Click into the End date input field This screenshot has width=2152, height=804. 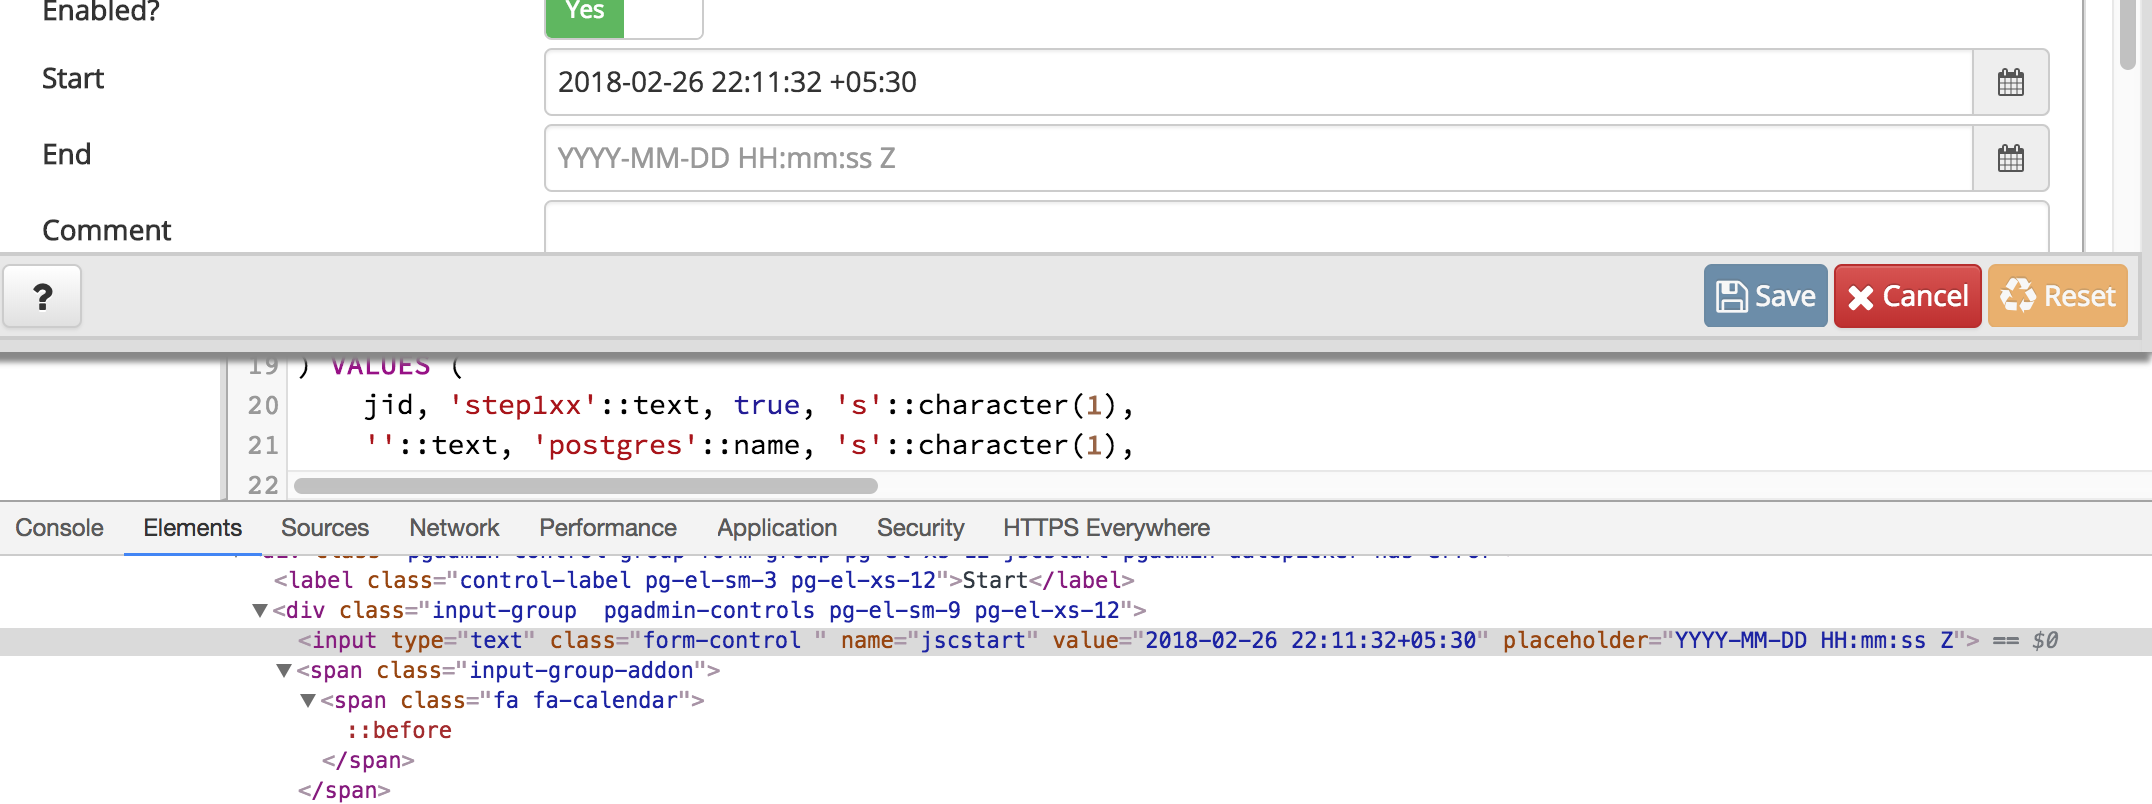(1257, 158)
